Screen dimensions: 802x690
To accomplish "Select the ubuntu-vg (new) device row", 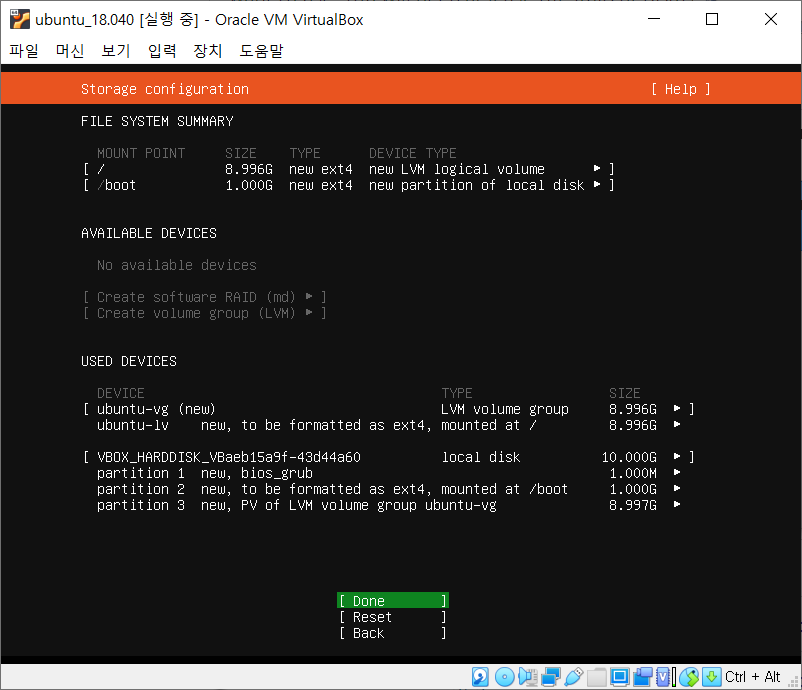I will (389, 409).
